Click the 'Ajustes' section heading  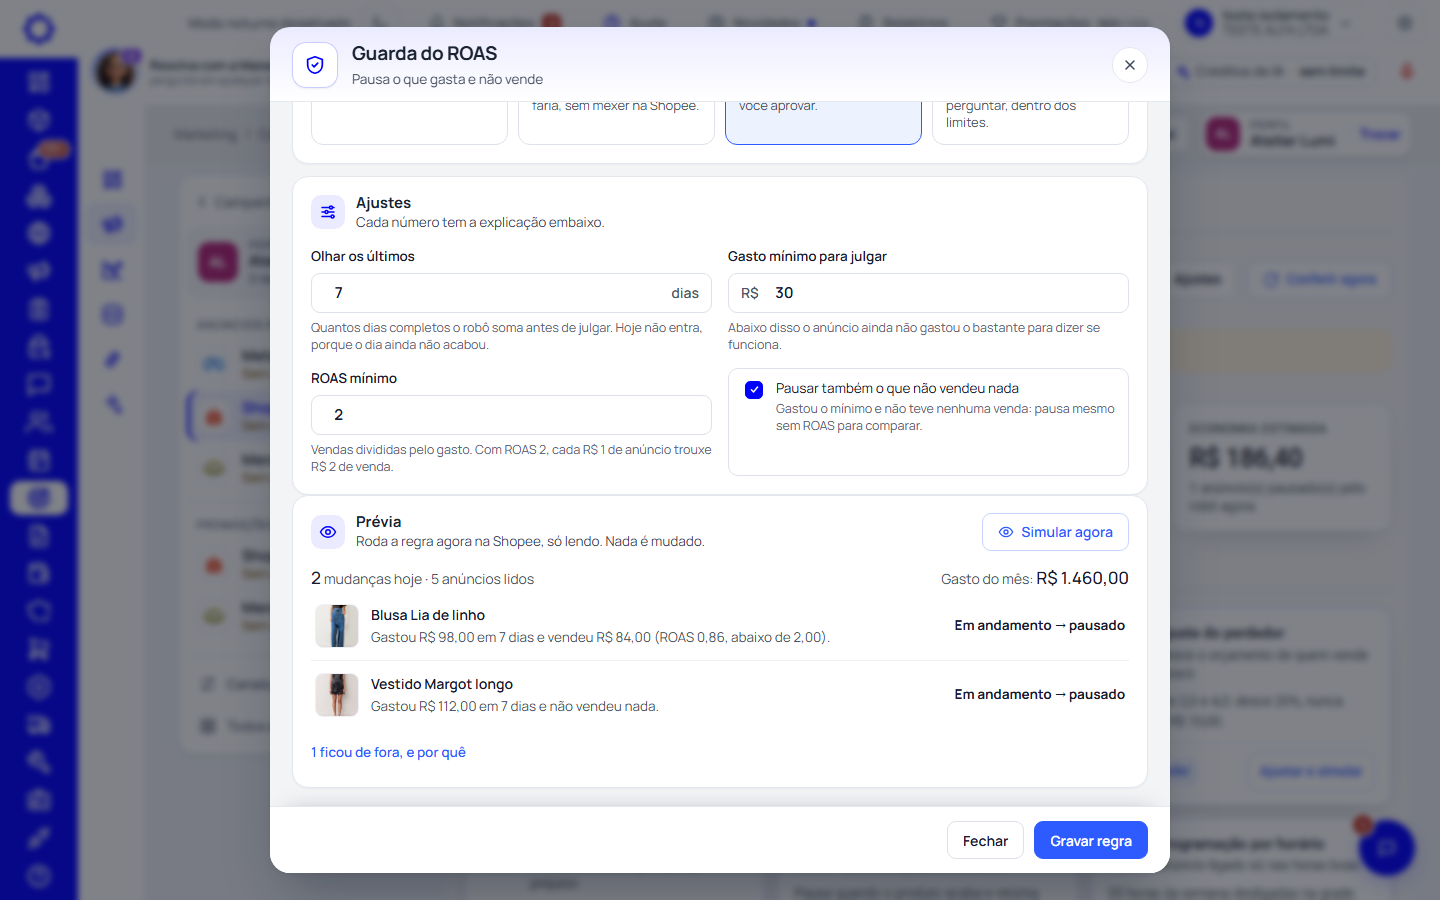[383, 203]
